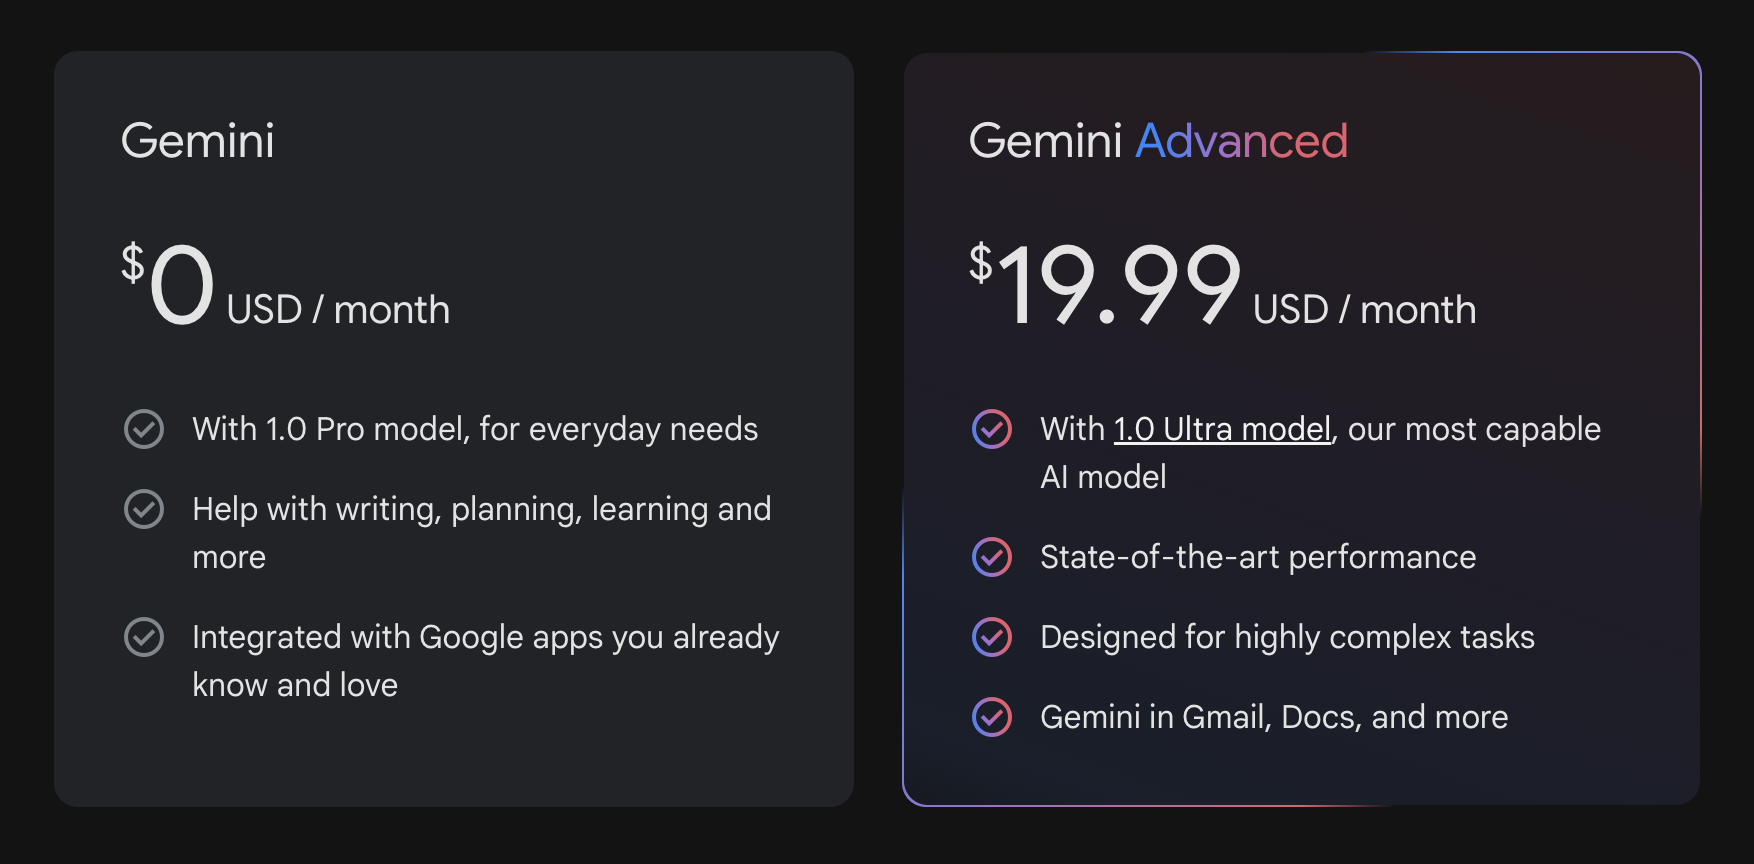Select the checkmark beside Designed for highly complex tasks

(x=992, y=637)
